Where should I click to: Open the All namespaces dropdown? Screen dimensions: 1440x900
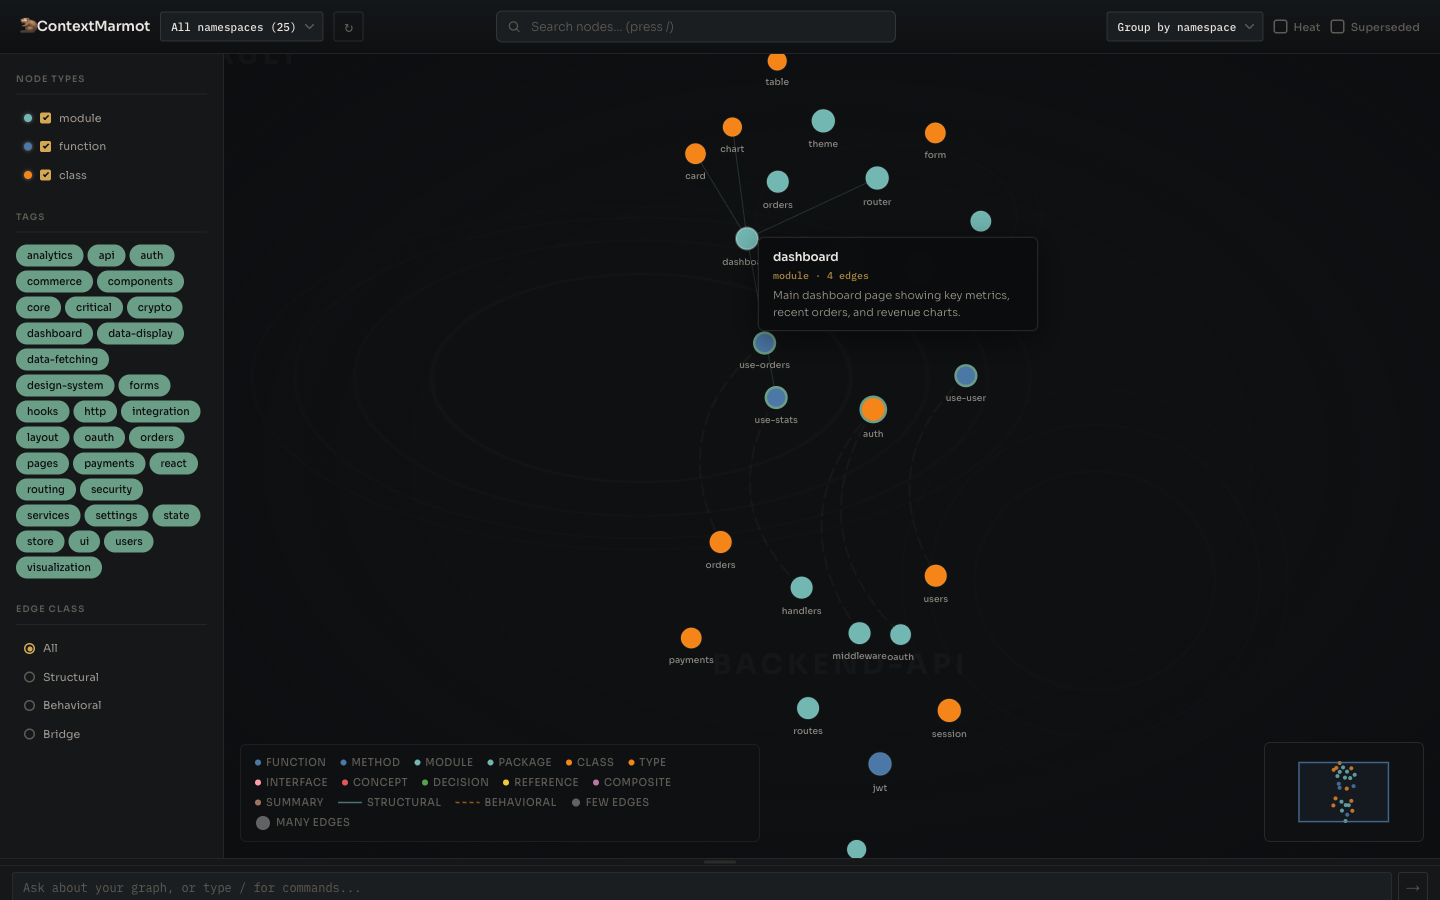(x=241, y=27)
